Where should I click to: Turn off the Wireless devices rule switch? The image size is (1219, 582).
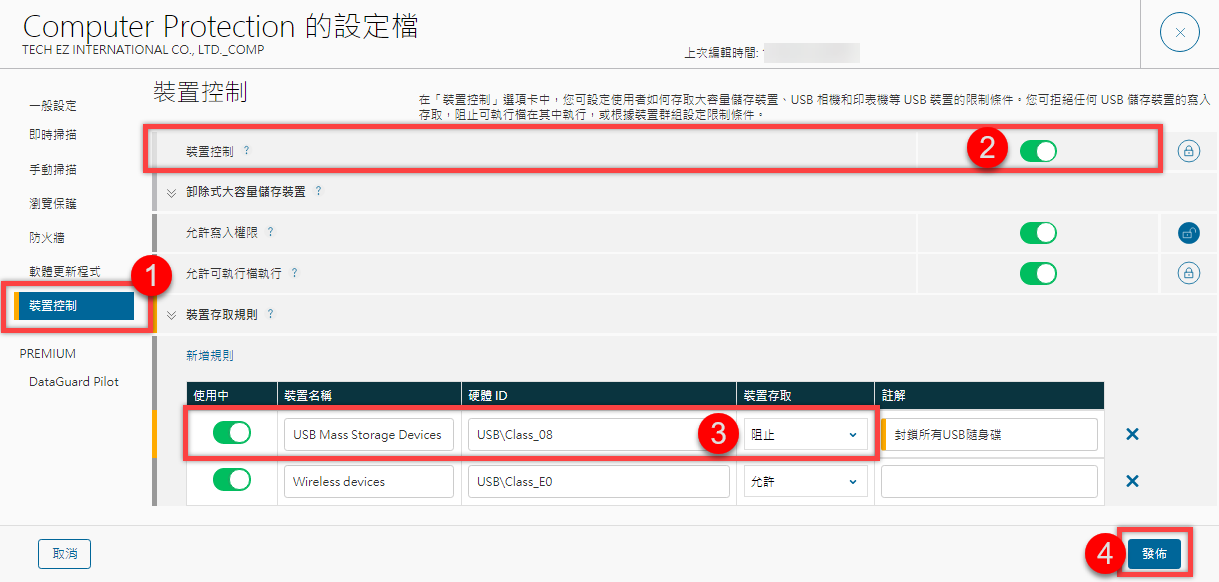232,481
